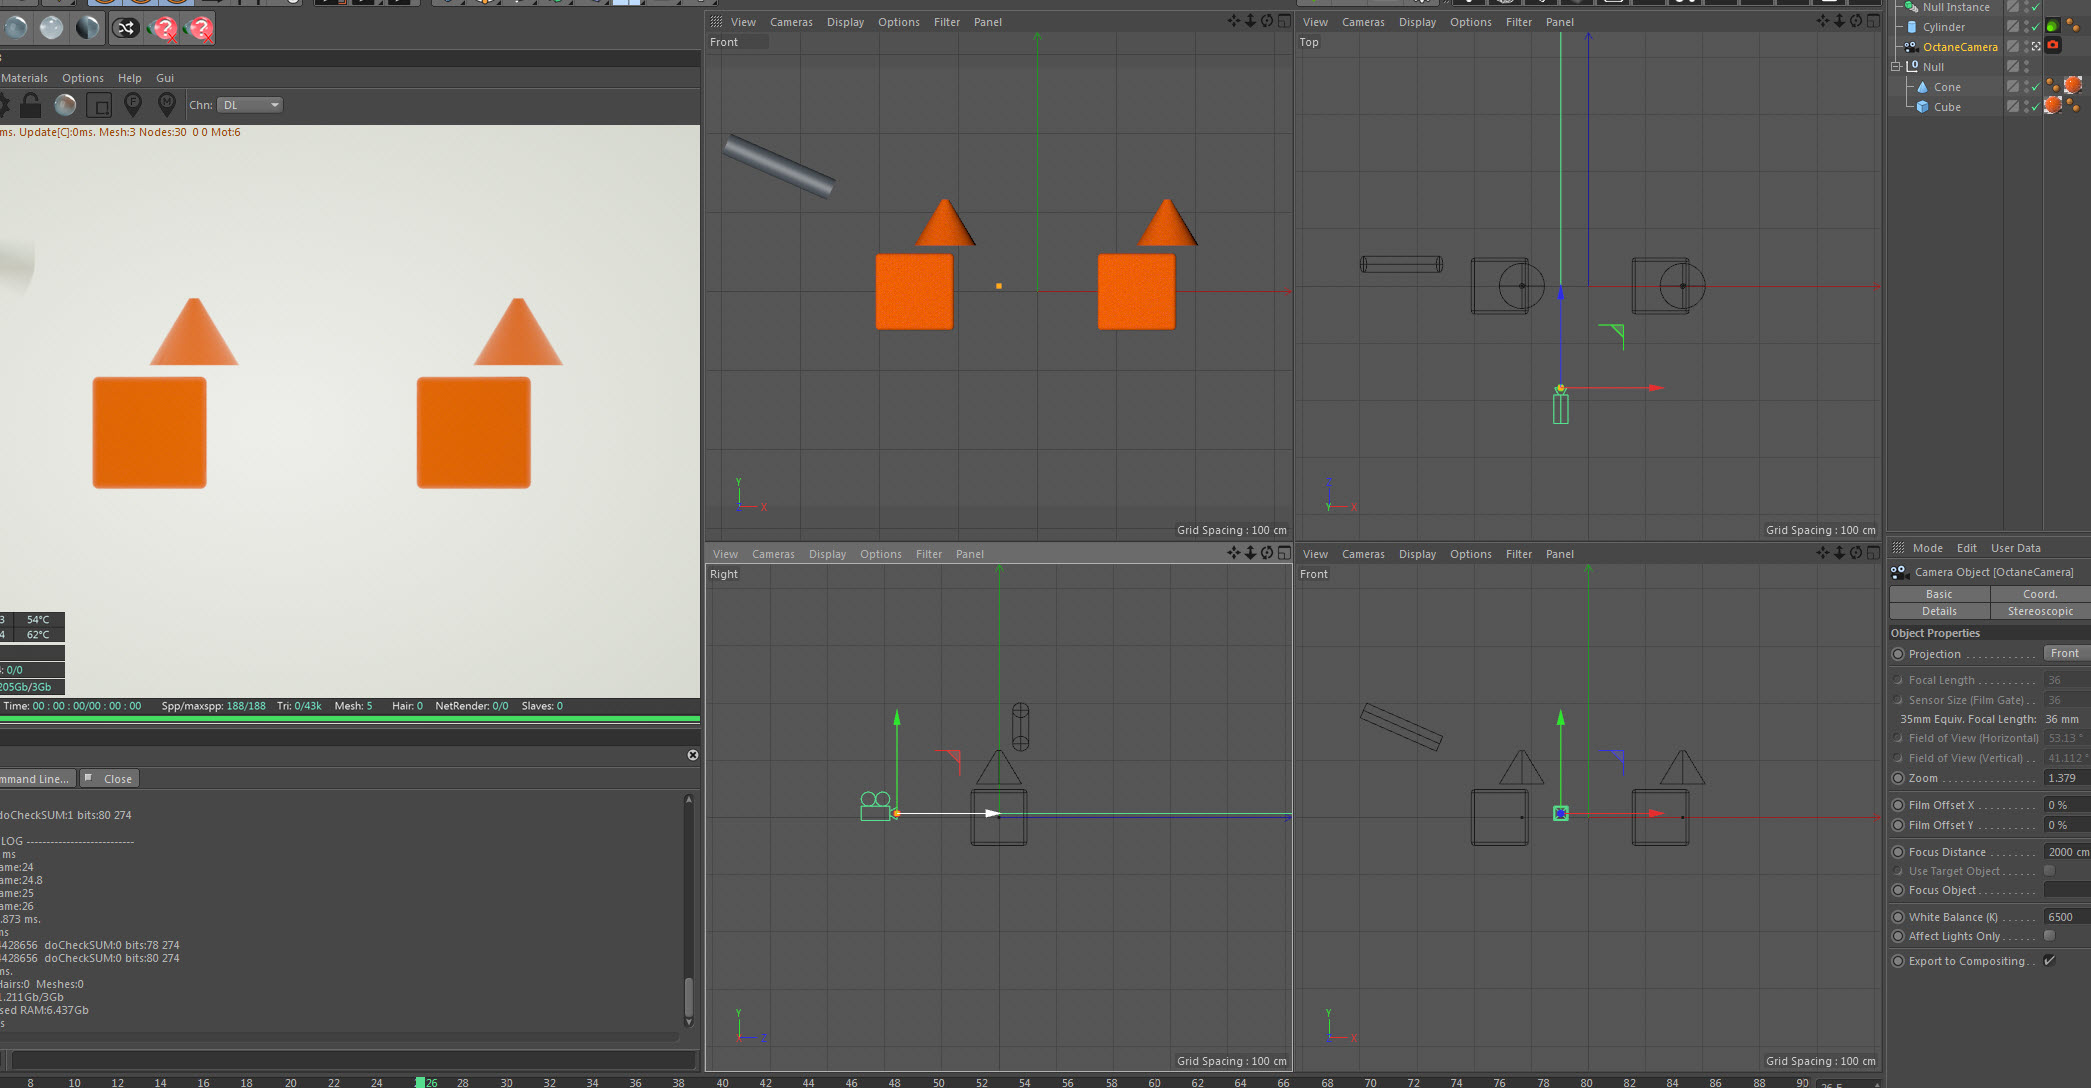Collapse the Null object tree

1895,67
